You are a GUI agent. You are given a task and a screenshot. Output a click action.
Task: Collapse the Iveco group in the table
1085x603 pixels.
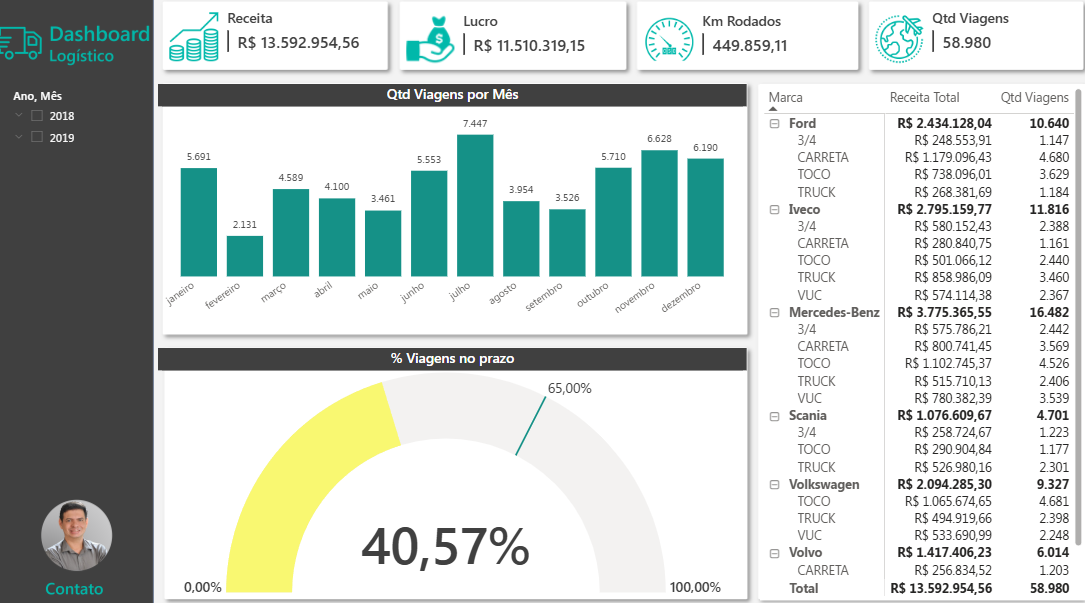775,209
